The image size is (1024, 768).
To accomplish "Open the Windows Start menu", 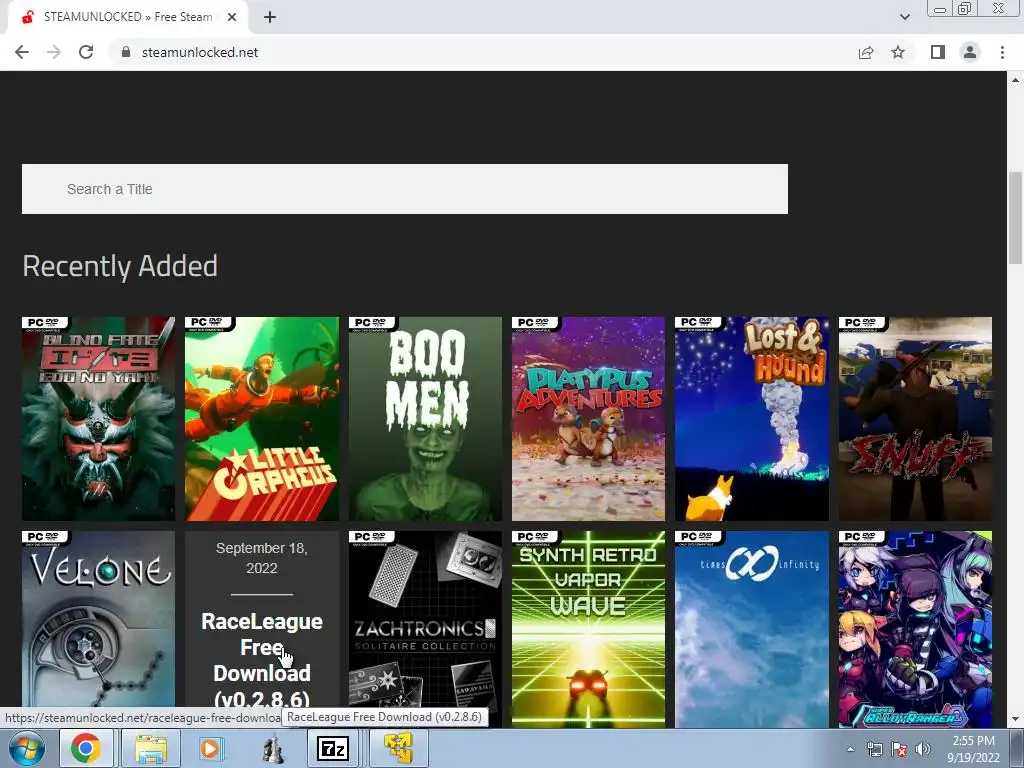I will tap(27, 748).
